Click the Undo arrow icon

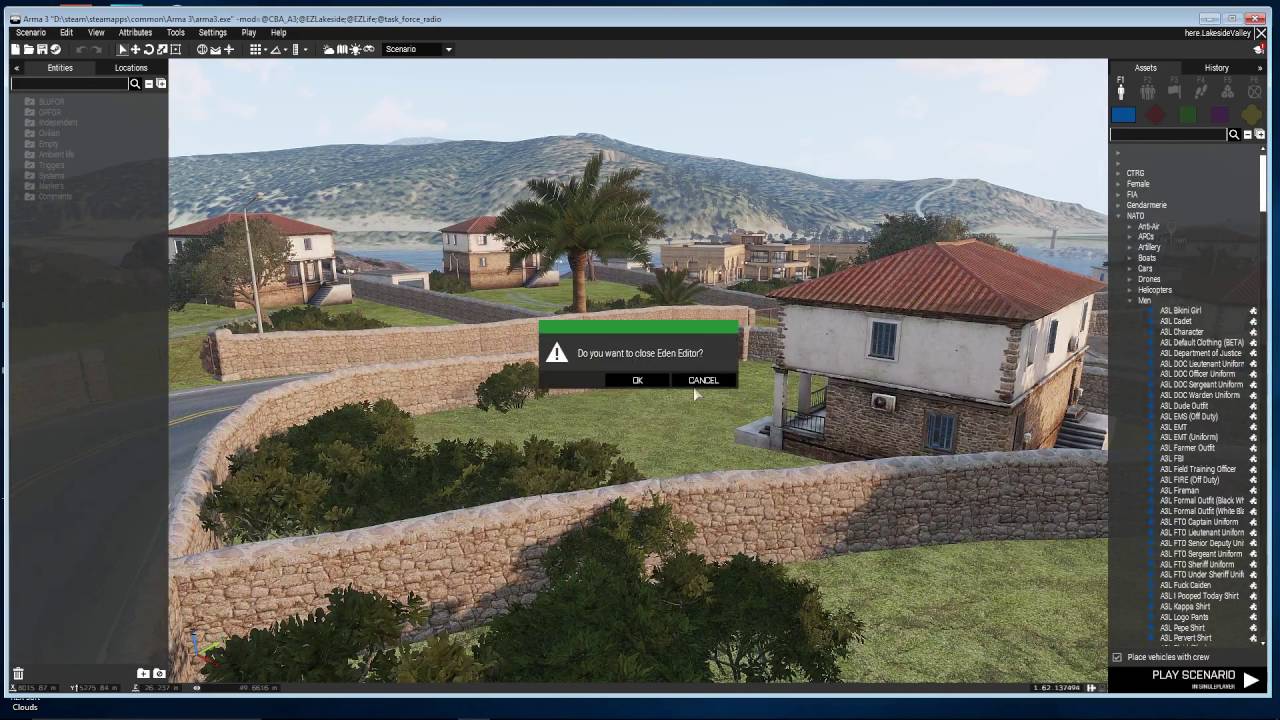(x=82, y=49)
